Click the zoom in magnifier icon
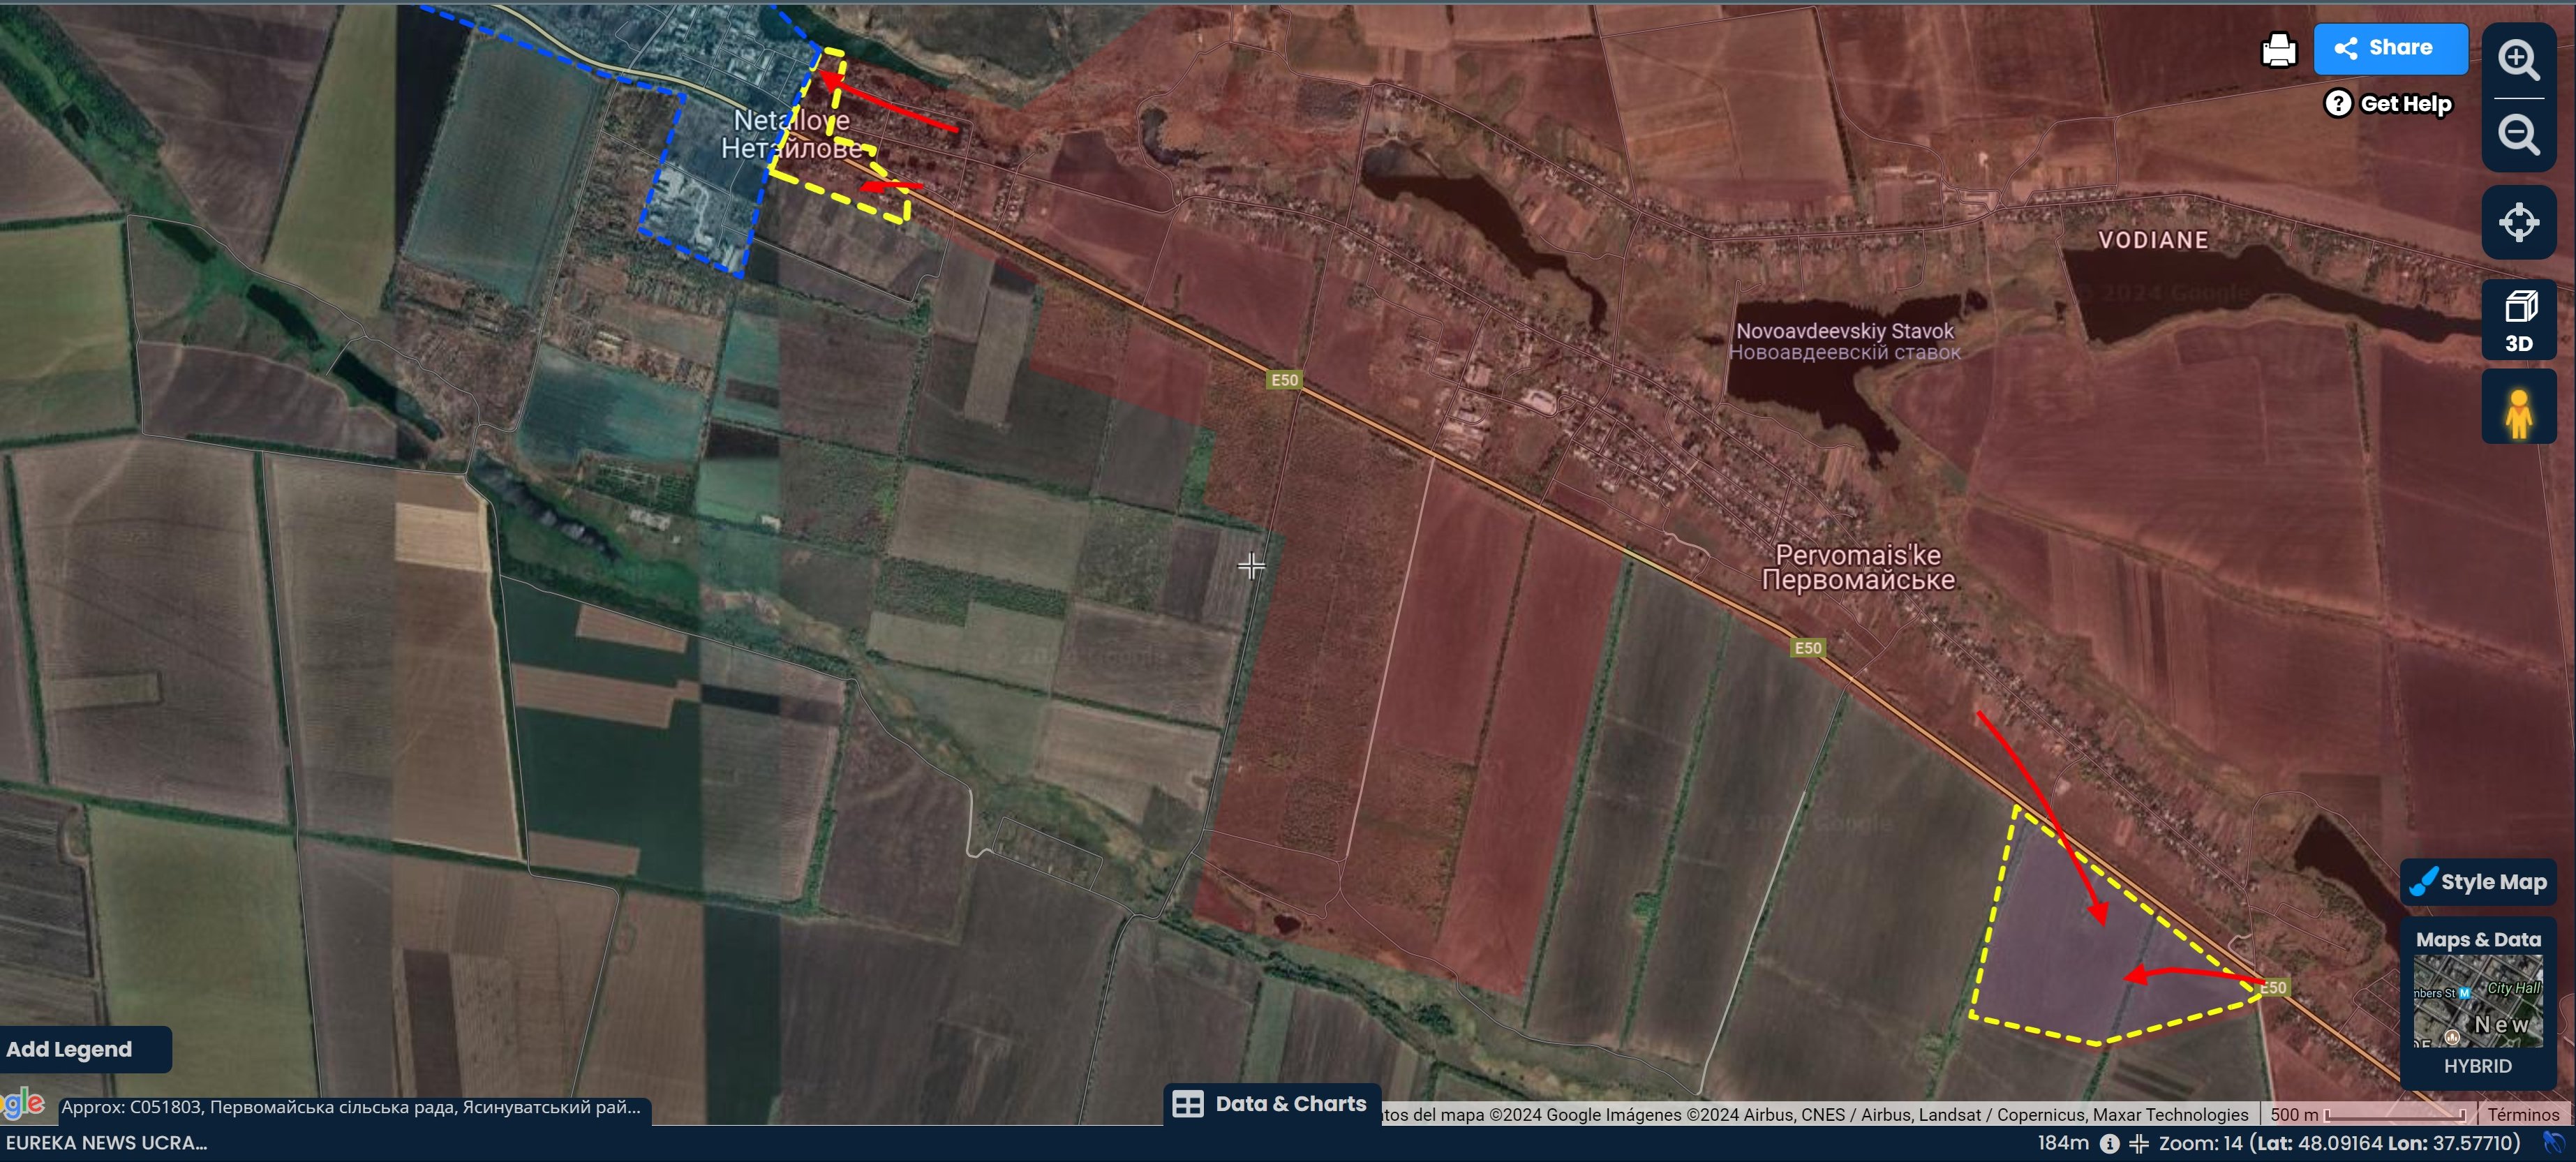This screenshot has width=2576, height=1162. [x=2518, y=60]
